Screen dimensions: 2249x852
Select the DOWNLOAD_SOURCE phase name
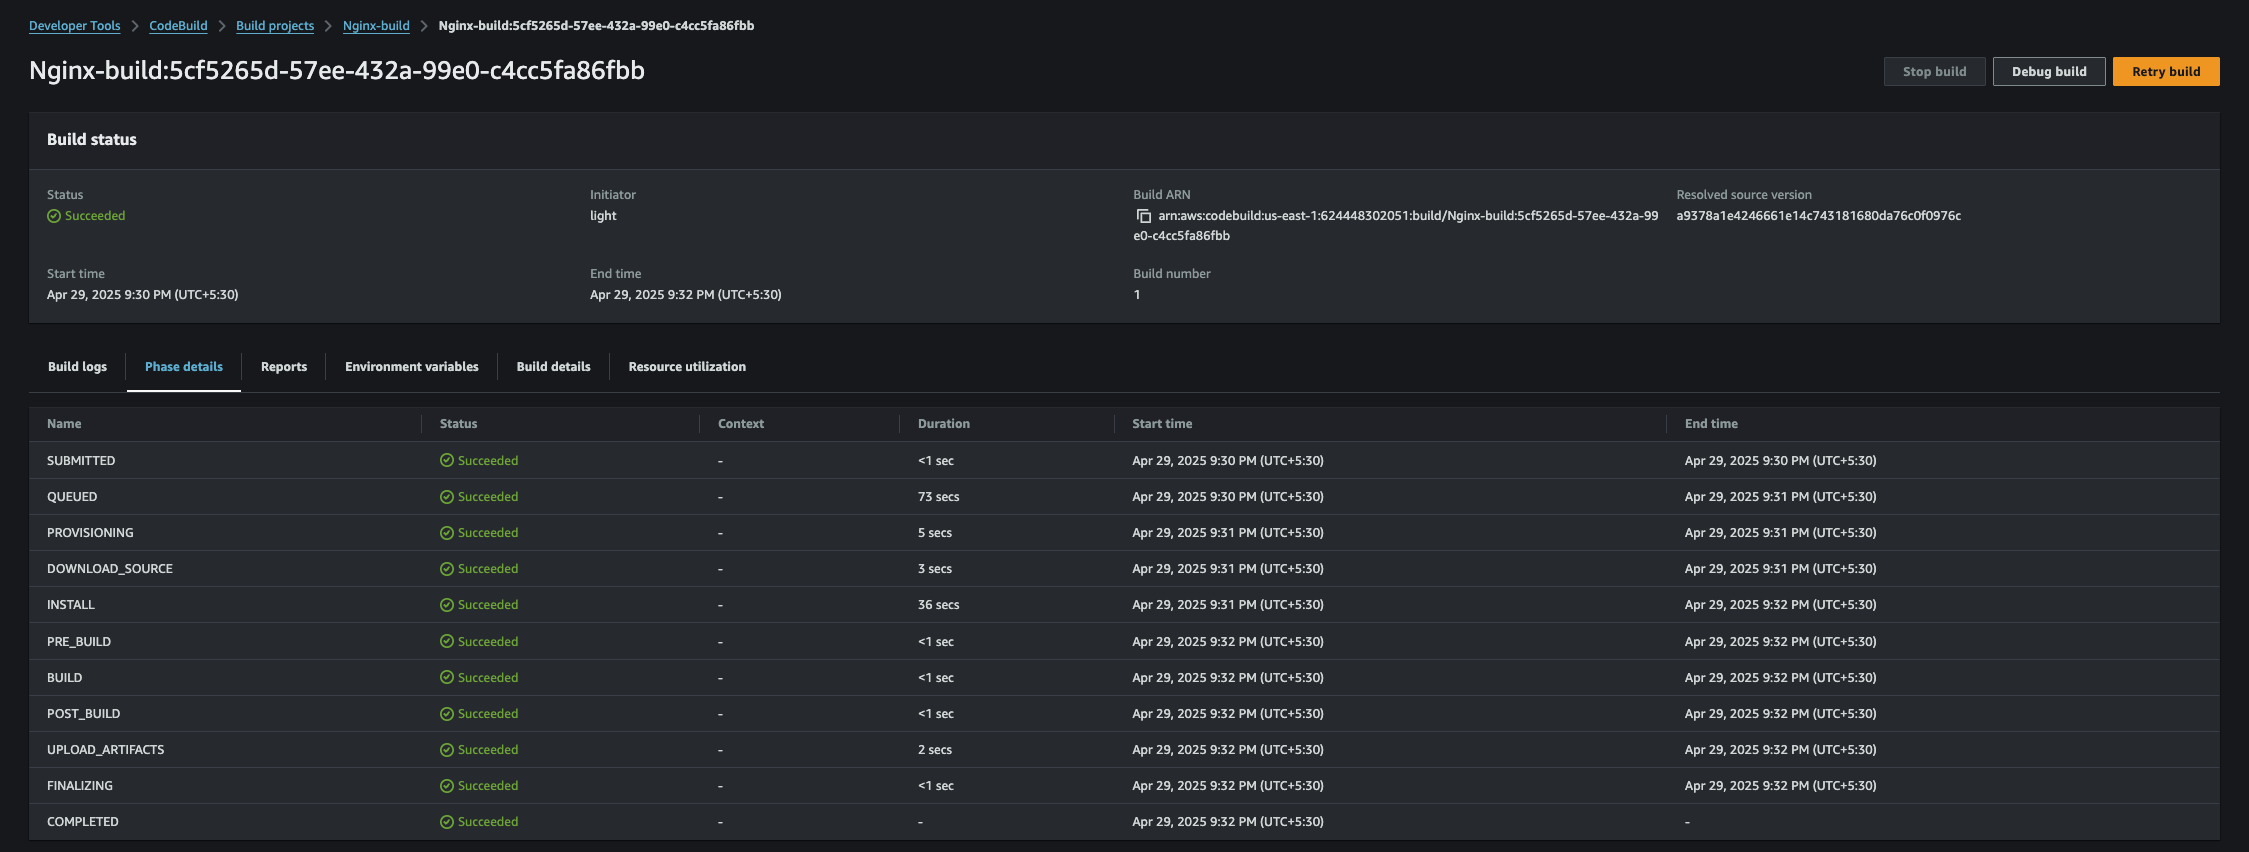110,569
